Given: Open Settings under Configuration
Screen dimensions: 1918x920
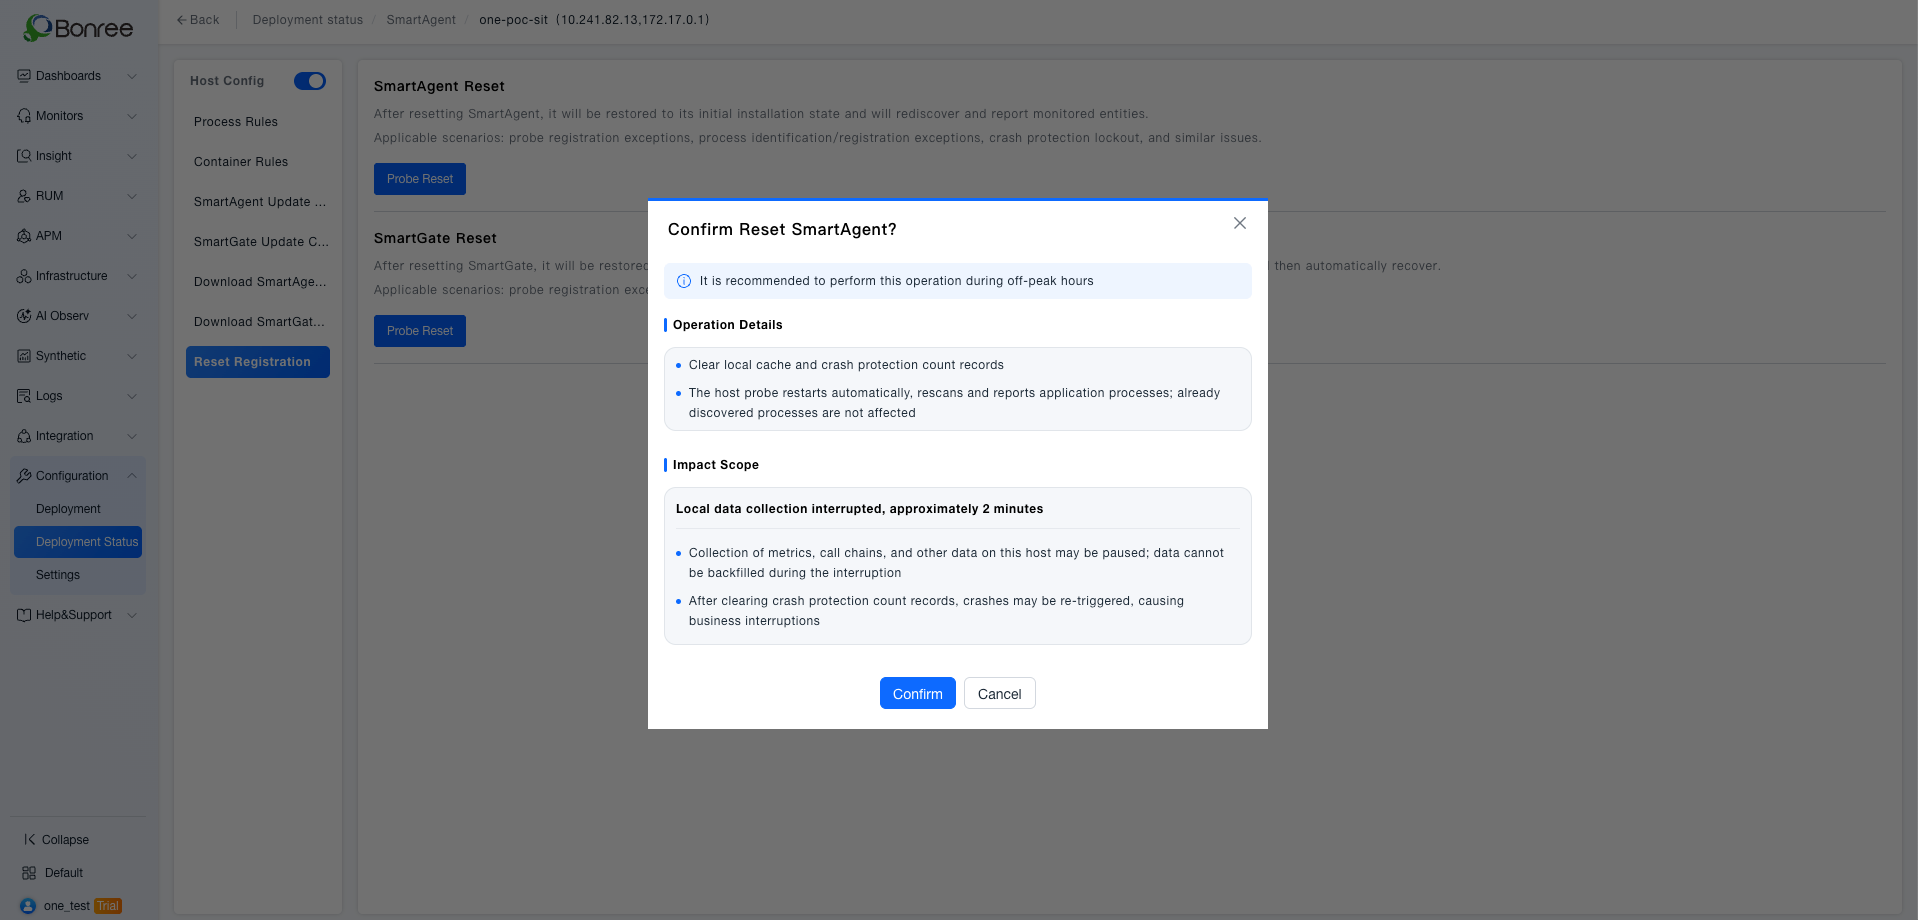Looking at the screenshot, I should 78,575.
